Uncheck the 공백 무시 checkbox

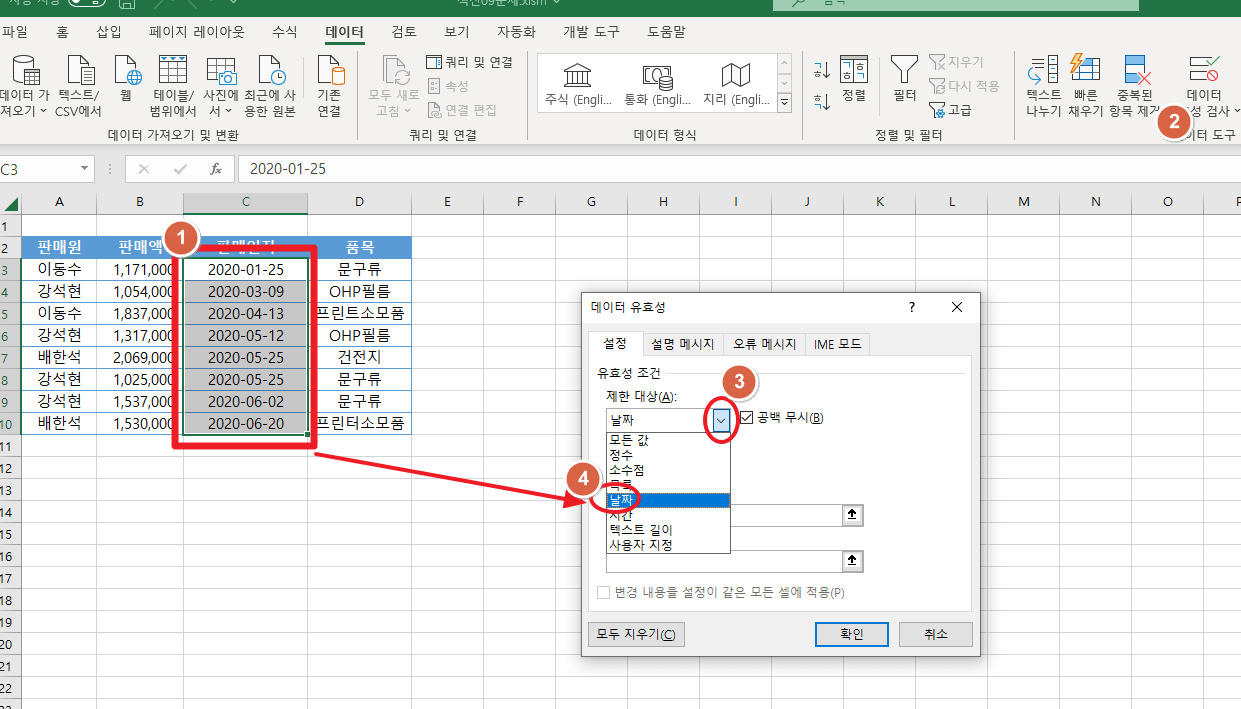click(x=746, y=417)
